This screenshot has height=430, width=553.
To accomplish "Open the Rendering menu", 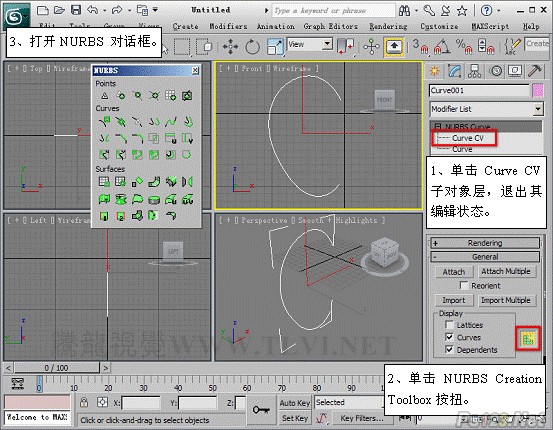I will click(388, 26).
